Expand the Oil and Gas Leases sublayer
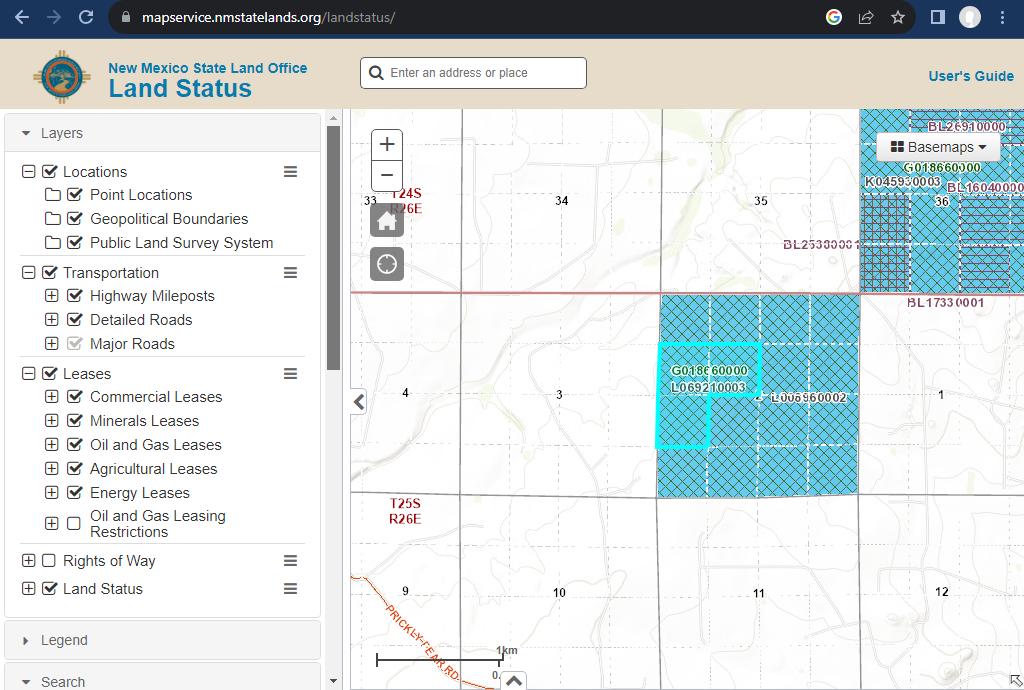This screenshot has width=1024, height=690. coord(52,445)
